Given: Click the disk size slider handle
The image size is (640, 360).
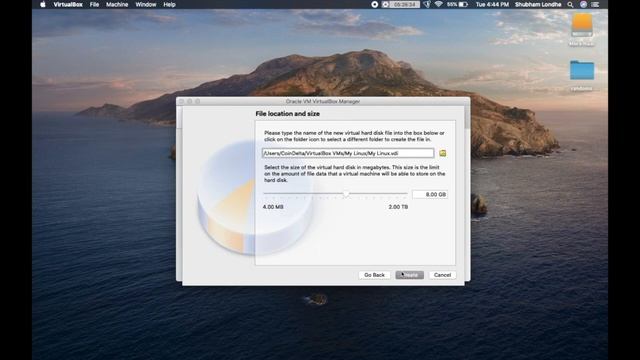Looking at the screenshot, I should [346, 194].
